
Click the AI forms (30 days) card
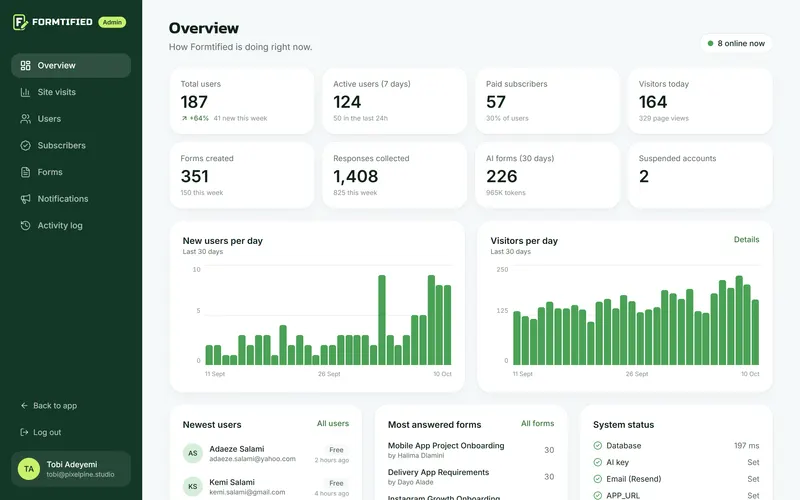tap(547, 175)
